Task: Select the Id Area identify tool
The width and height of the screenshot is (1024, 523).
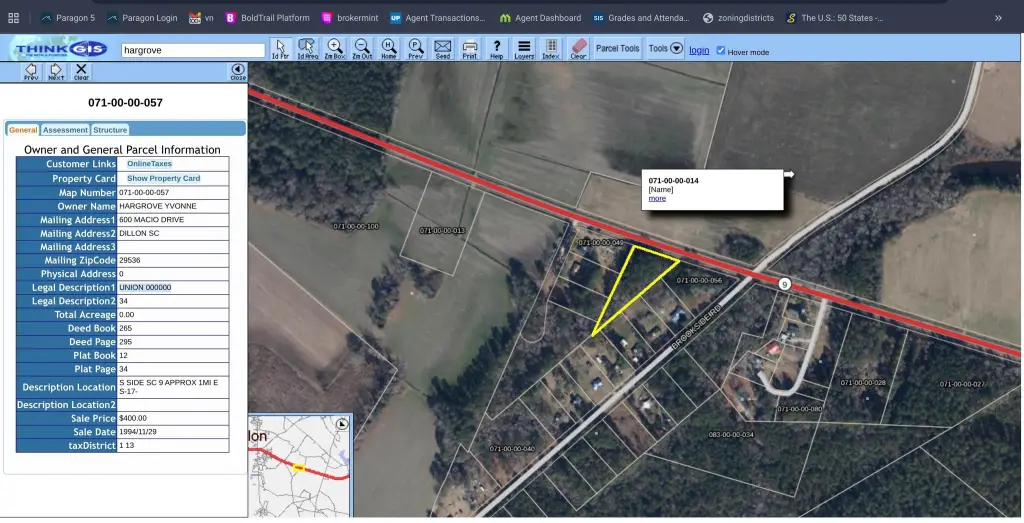Action: click(307, 49)
